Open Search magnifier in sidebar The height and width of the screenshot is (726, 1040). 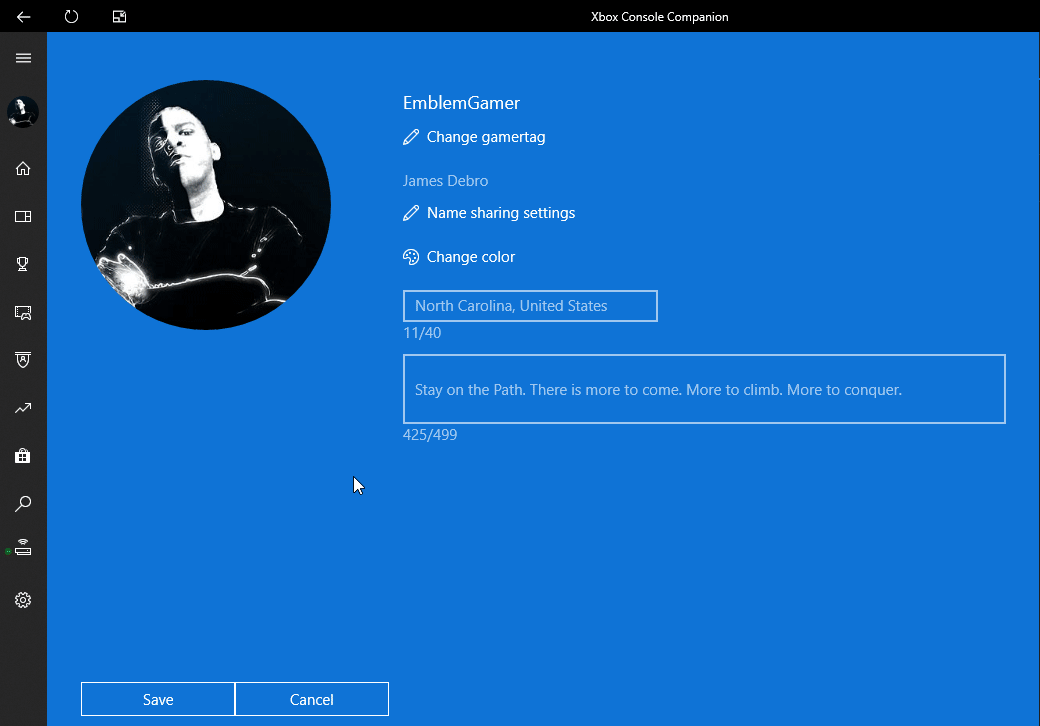click(23, 504)
